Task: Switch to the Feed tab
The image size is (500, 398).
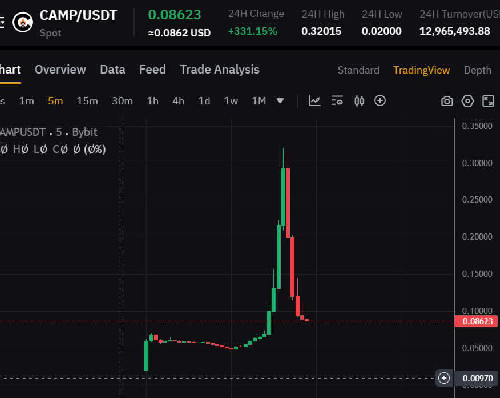Action: point(152,70)
